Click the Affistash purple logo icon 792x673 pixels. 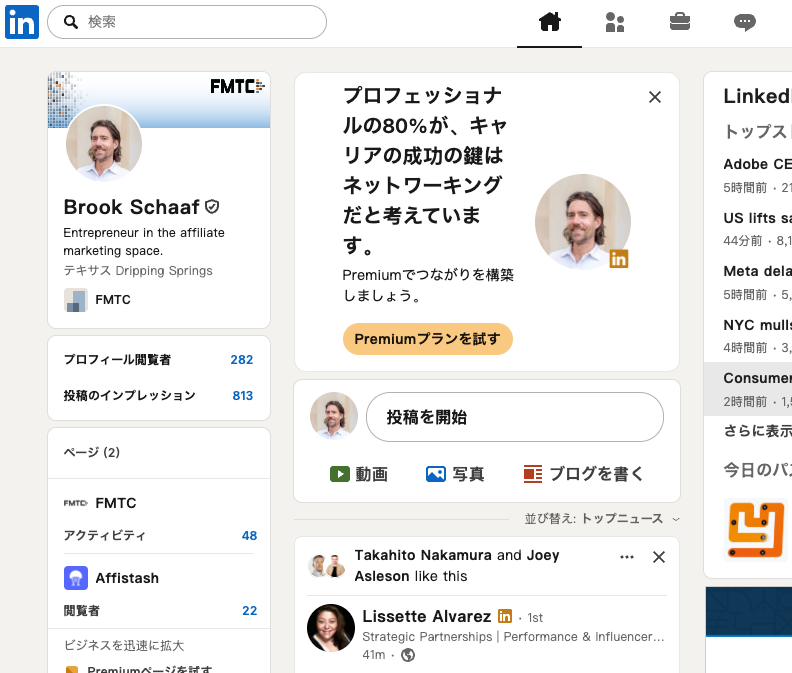76,578
